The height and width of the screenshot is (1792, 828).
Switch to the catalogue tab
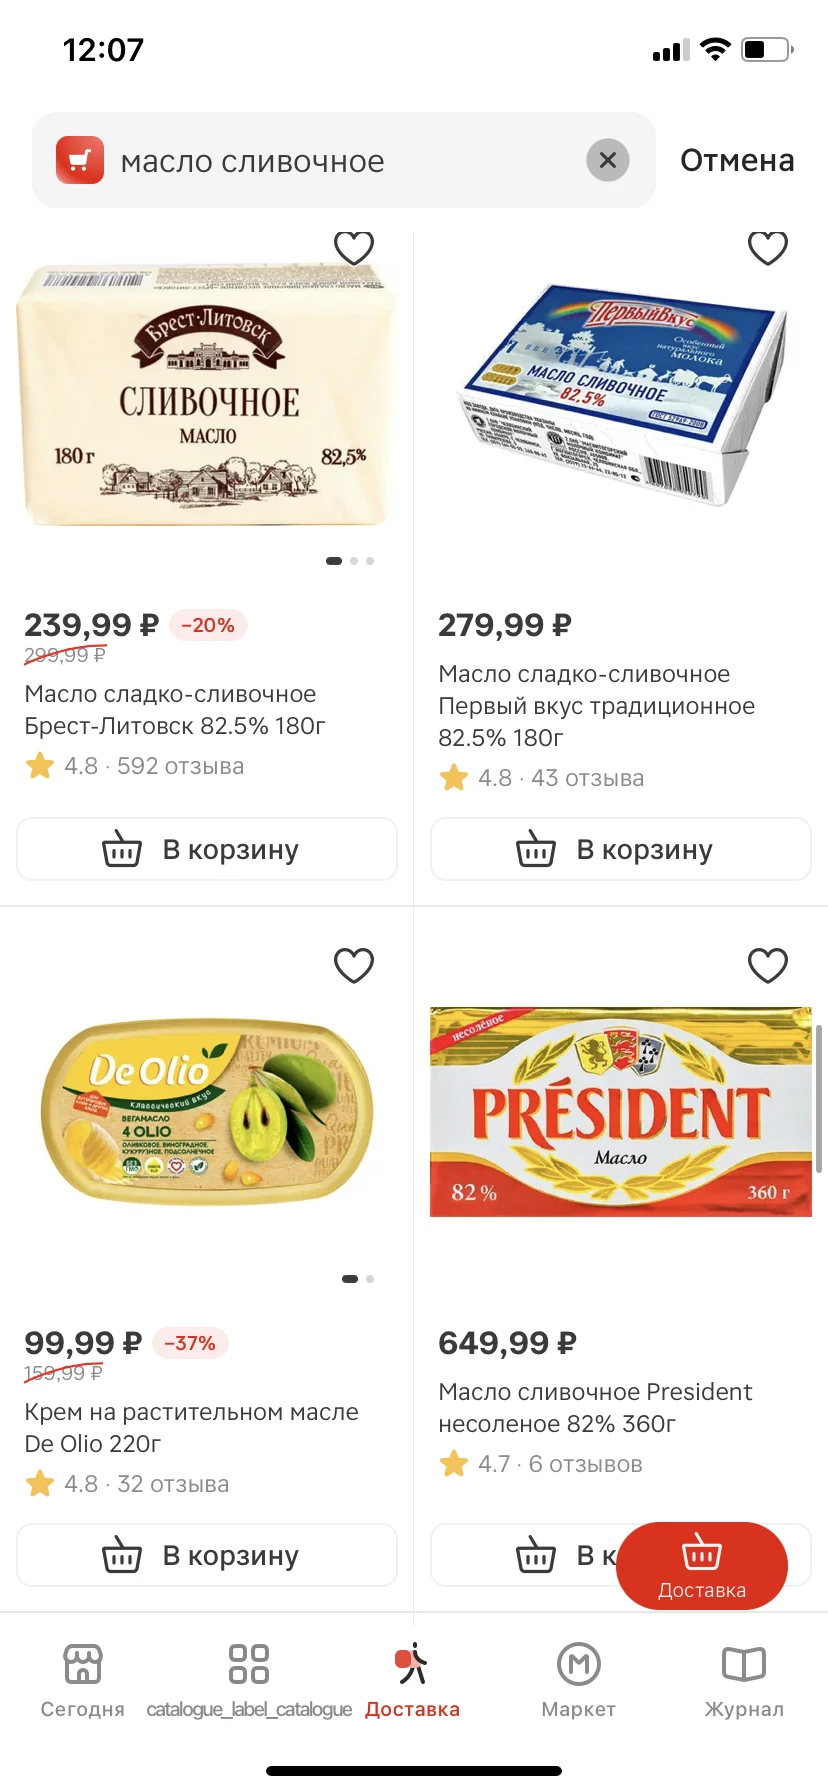[249, 1680]
